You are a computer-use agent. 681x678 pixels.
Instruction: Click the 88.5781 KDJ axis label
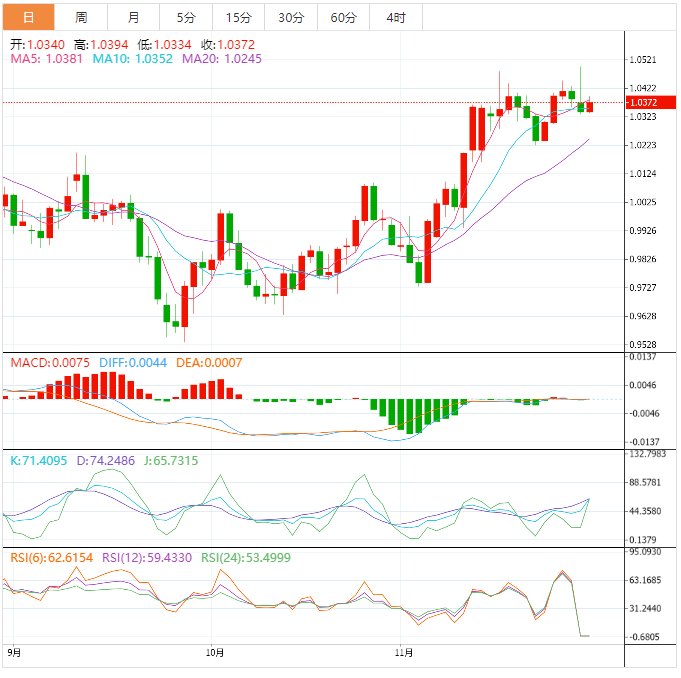click(645, 483)
